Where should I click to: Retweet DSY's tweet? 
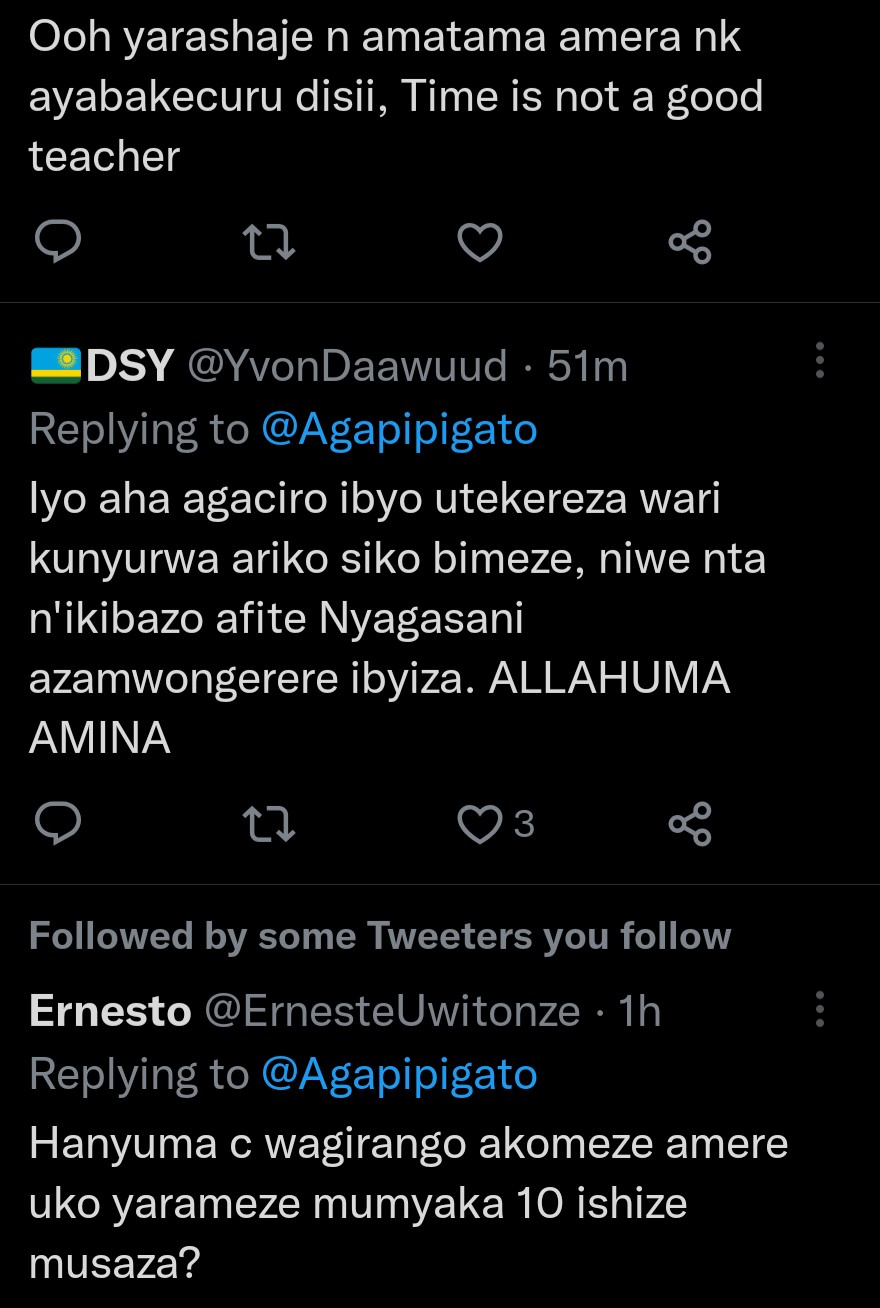coord(270,824)
